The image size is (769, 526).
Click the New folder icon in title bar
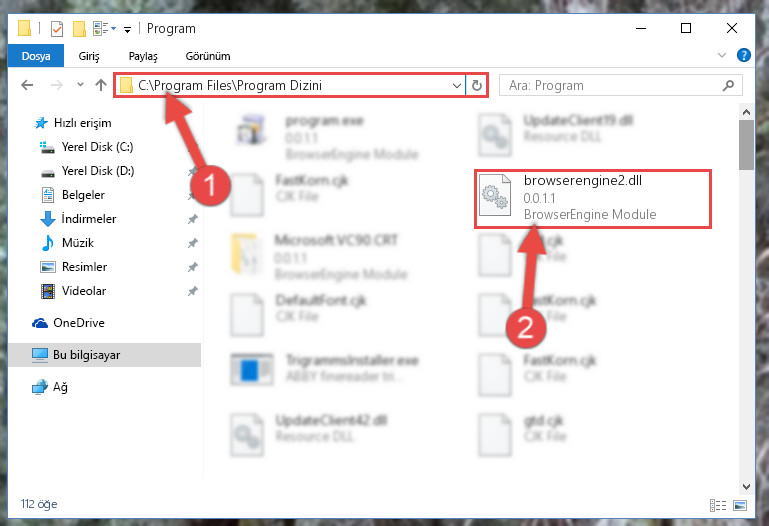pos(79,29)
